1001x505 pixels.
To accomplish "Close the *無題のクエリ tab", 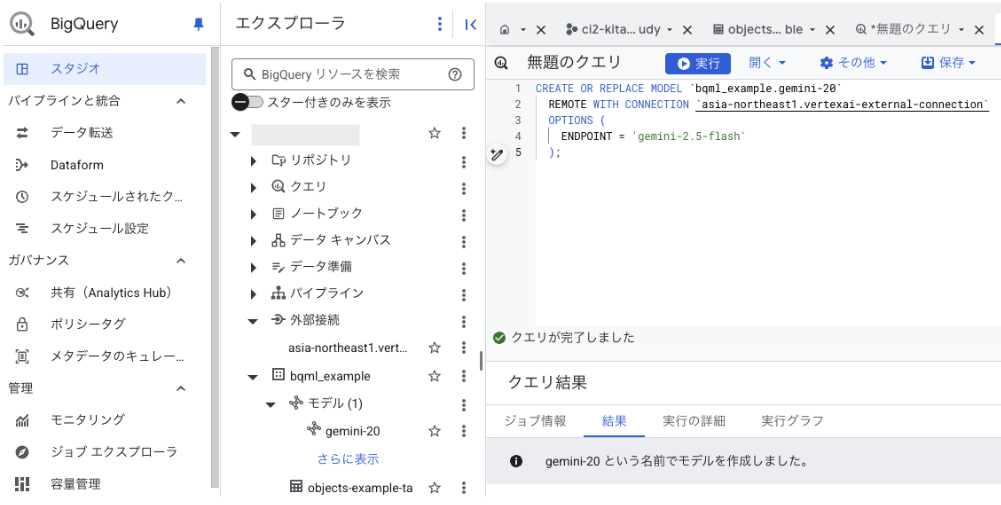I will 979,30.
